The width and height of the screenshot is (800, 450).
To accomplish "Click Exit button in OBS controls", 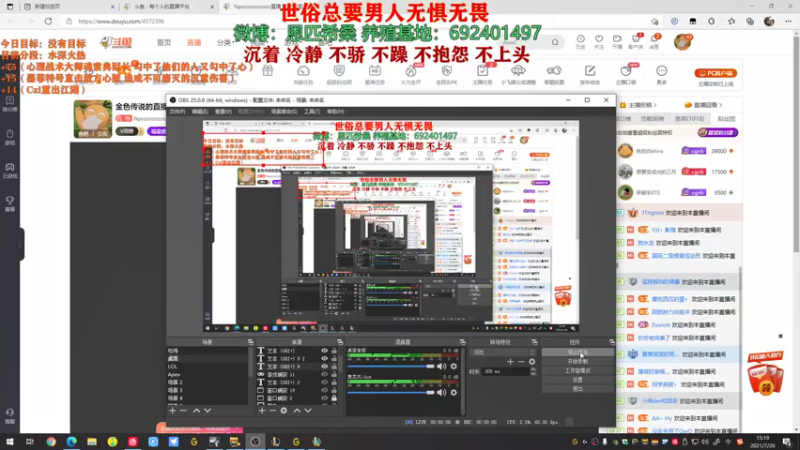I will [x=578, y=389].
